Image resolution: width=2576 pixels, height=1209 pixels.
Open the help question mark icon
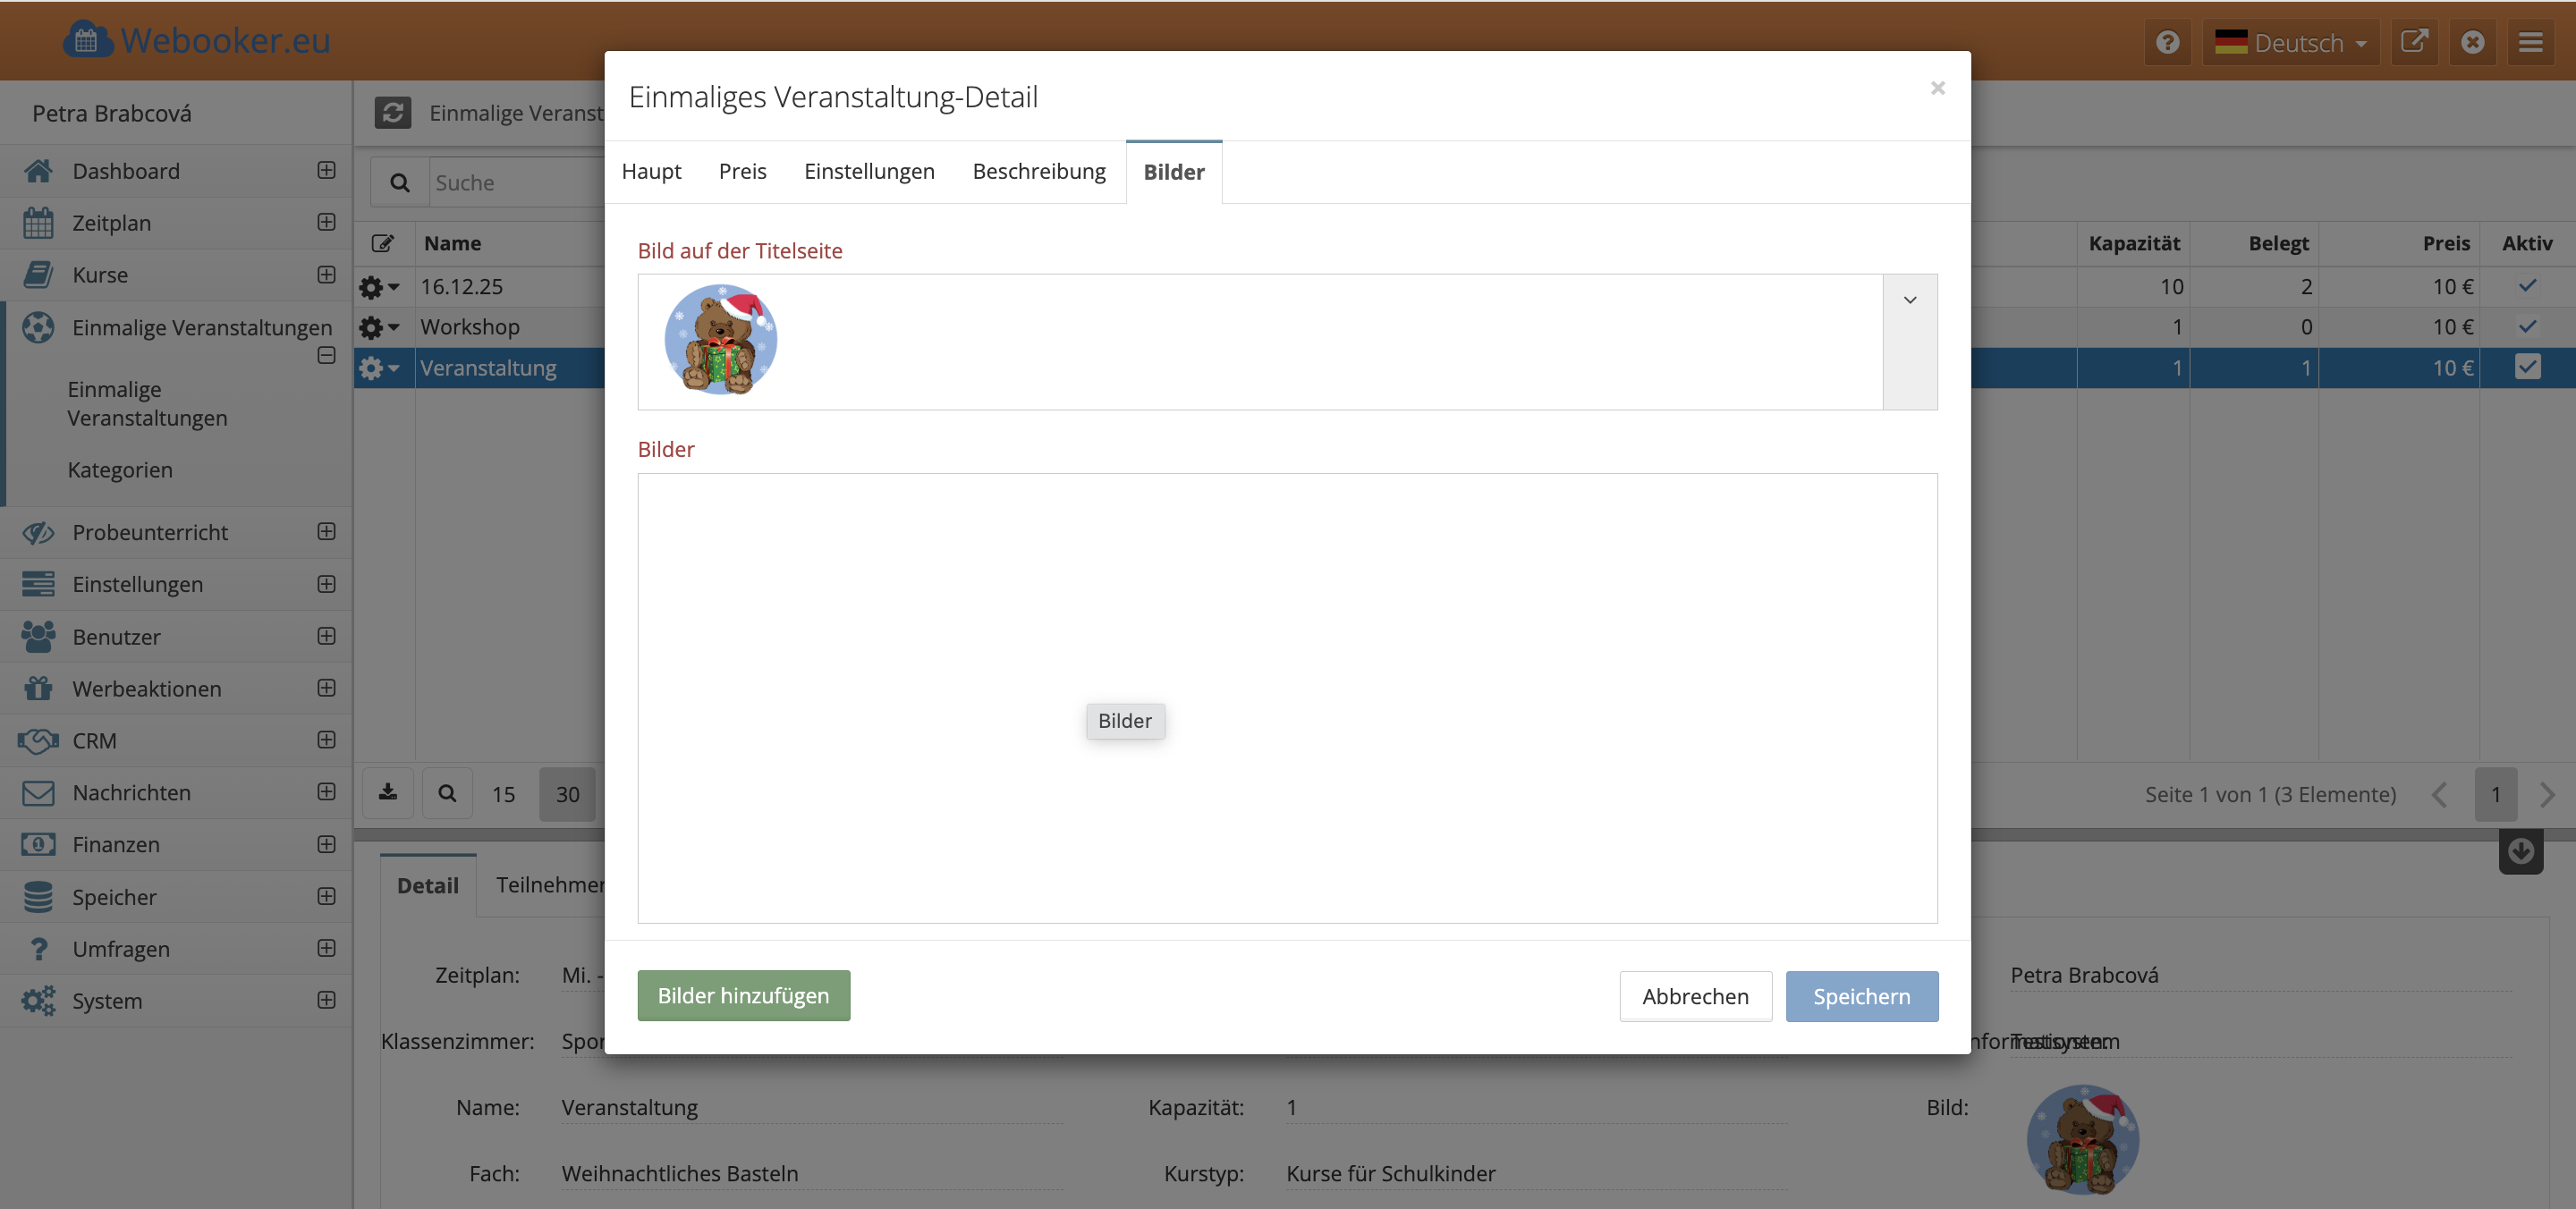(x=2167, y=42)
